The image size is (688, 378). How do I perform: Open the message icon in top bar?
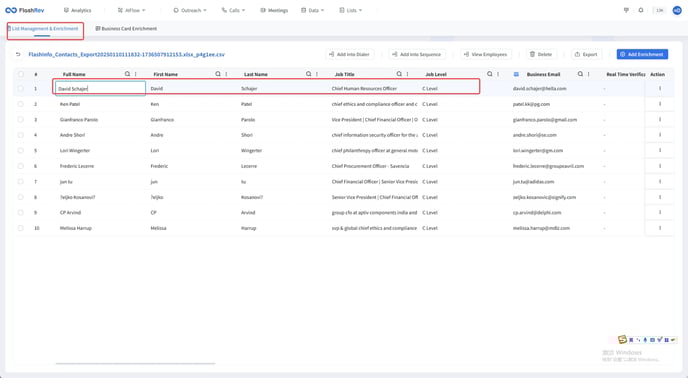[x=626, y=10]
